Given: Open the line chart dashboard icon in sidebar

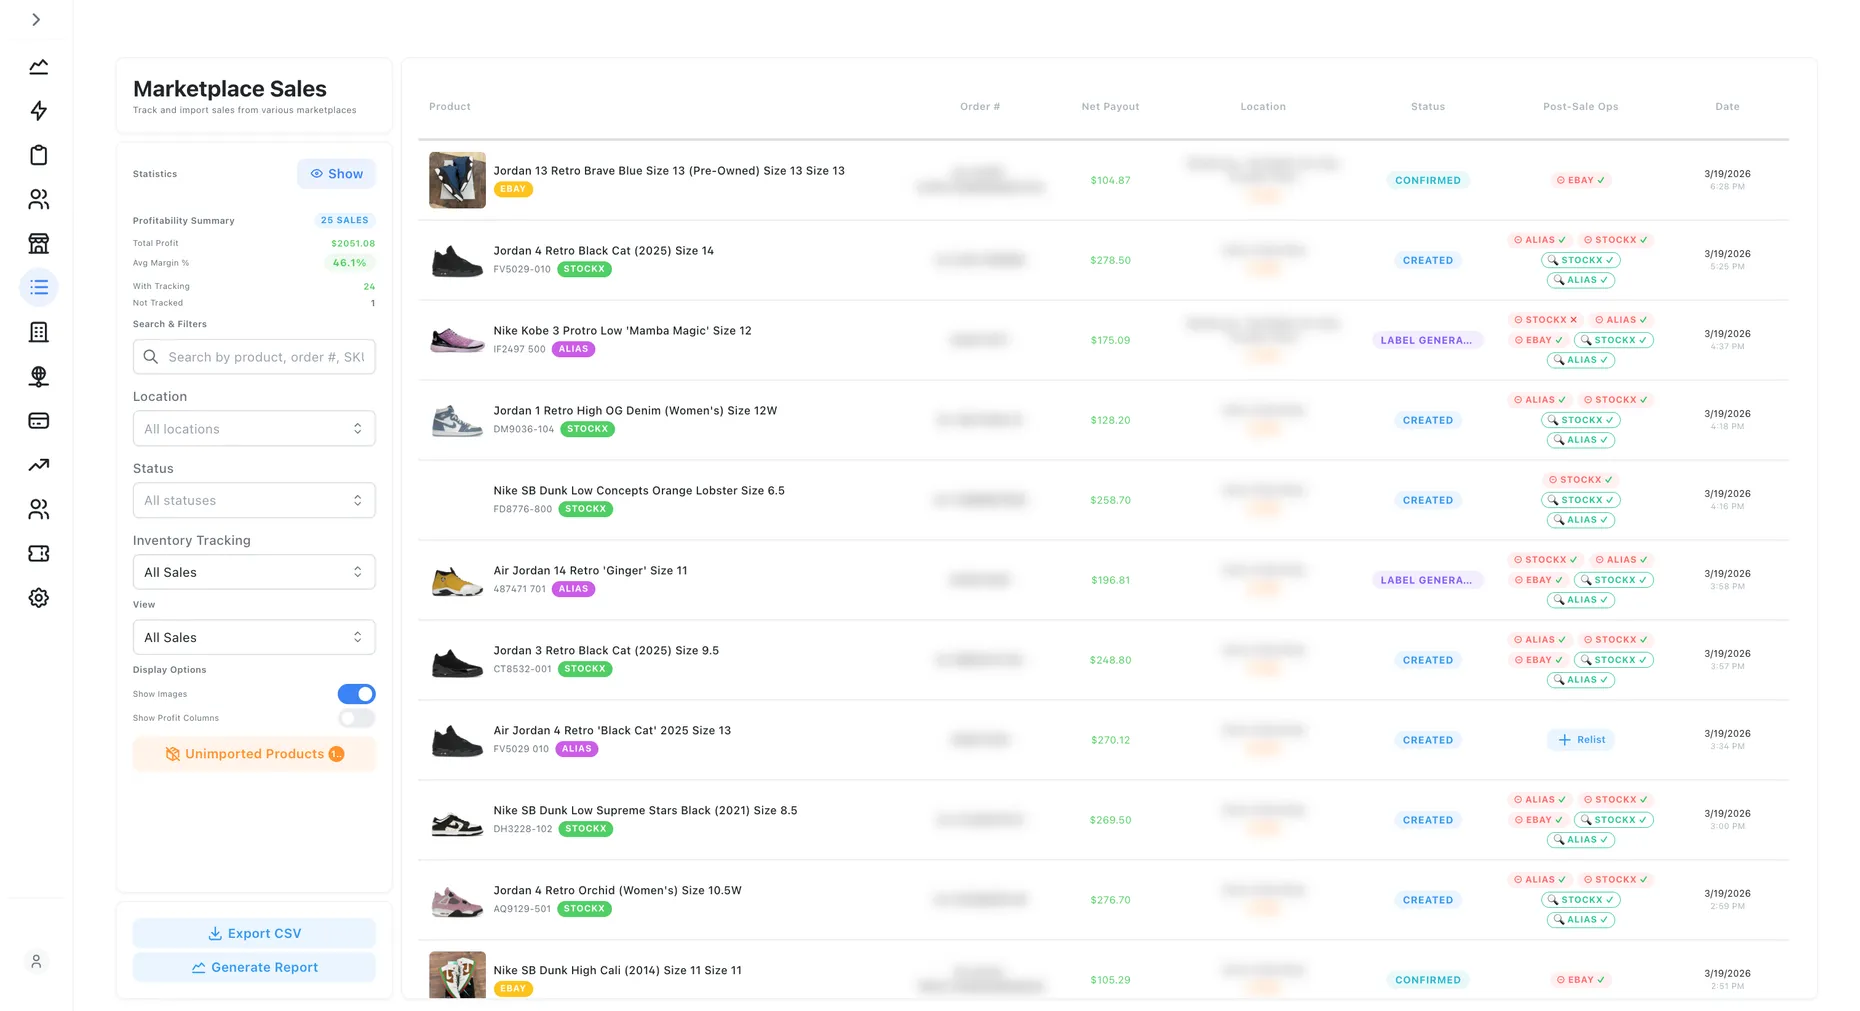Looking at the screenshot, I should pyautogui.click(x=39, y=67).
